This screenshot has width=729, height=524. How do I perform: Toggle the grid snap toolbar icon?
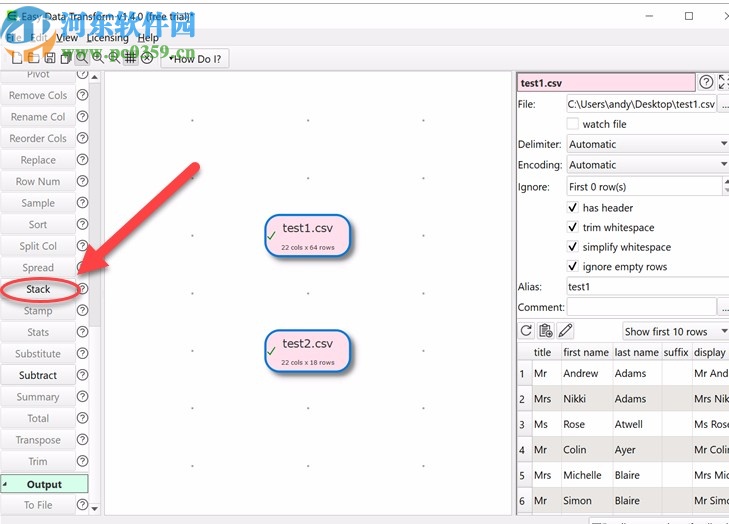[131, 58]
